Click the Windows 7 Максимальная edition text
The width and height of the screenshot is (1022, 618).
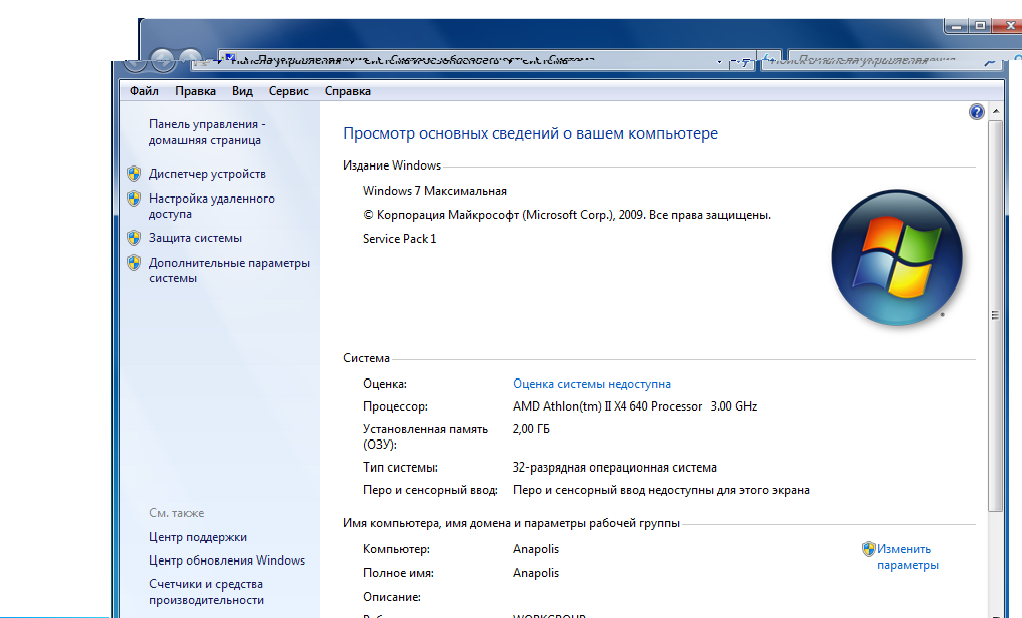pyautogui.click(x=435, y=191)
